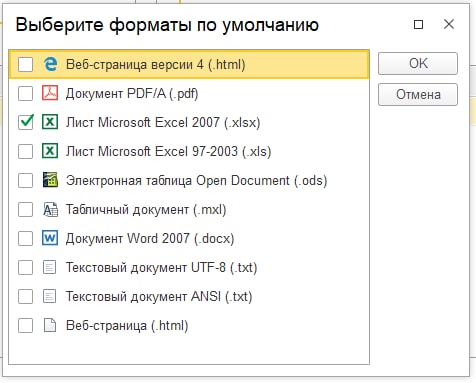Check the Документ Word 2007 checkbox
The image size is (476, 383).
[26, 239]
